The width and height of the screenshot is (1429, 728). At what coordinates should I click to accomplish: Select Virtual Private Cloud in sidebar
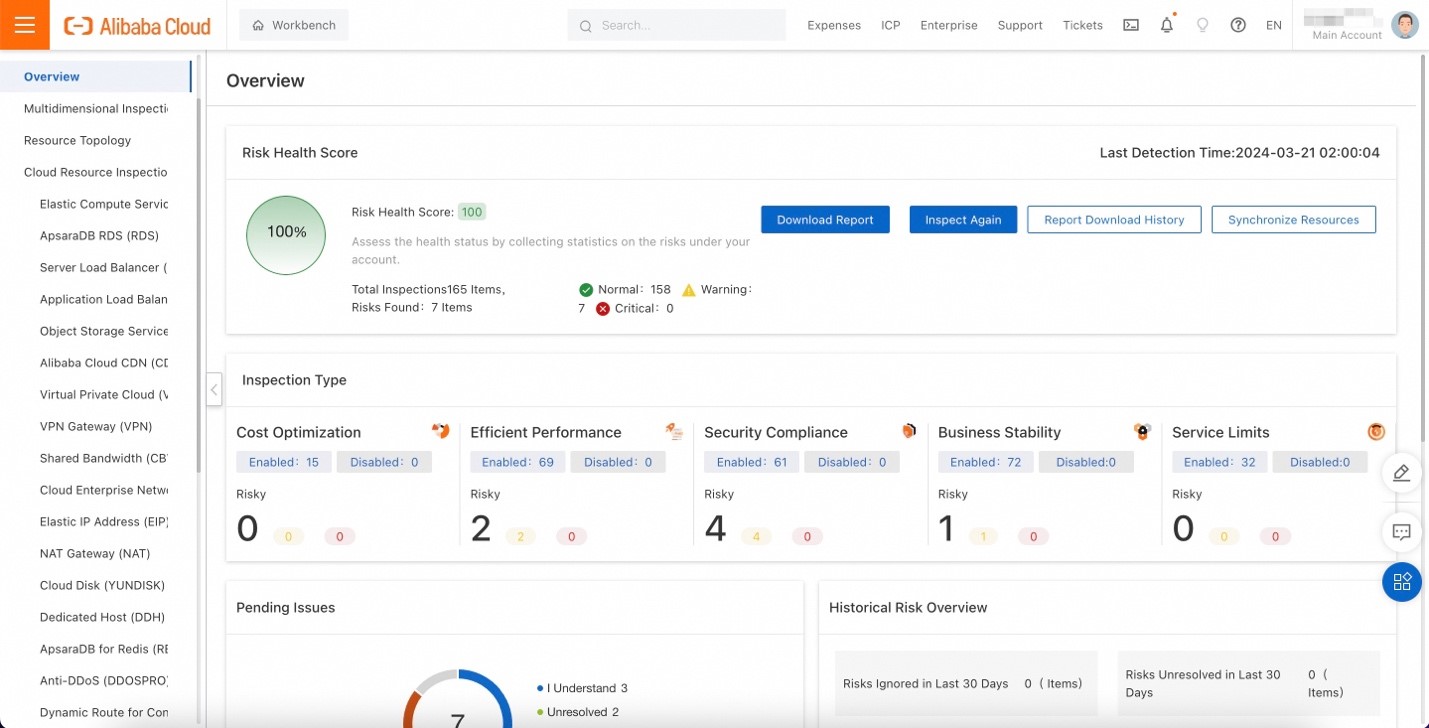tap(104, 395)
